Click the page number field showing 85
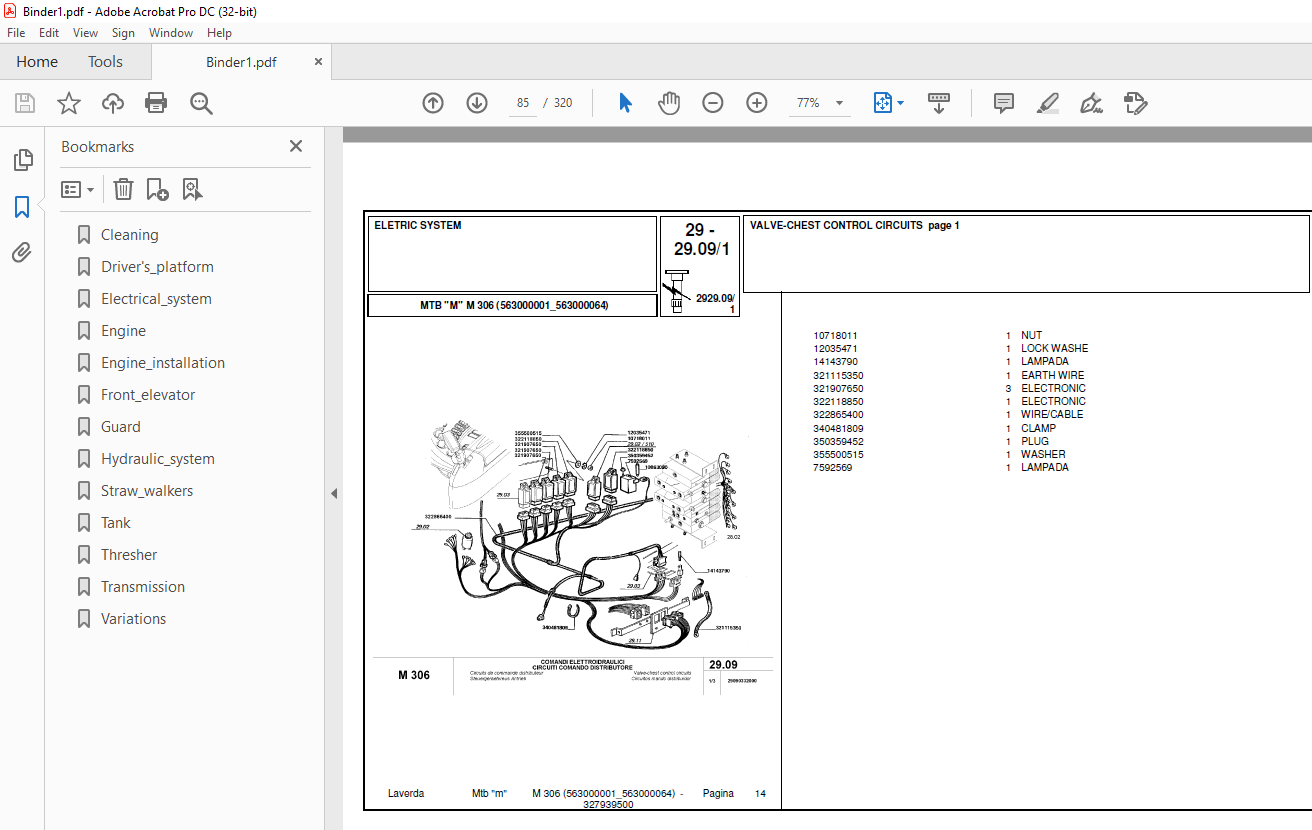 [523, 103]
